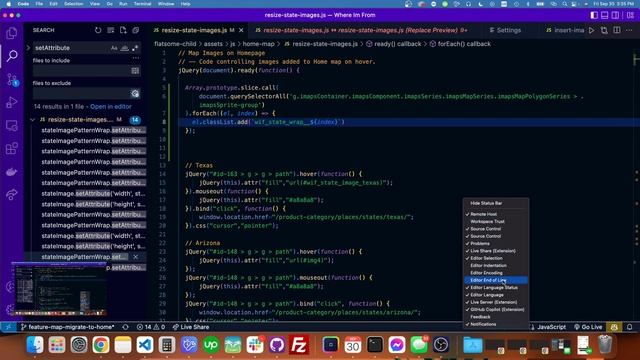This screenshot has width=640, height=360.
Task: Open changes compare icon in editor toolbar
Action: point(604,30)
